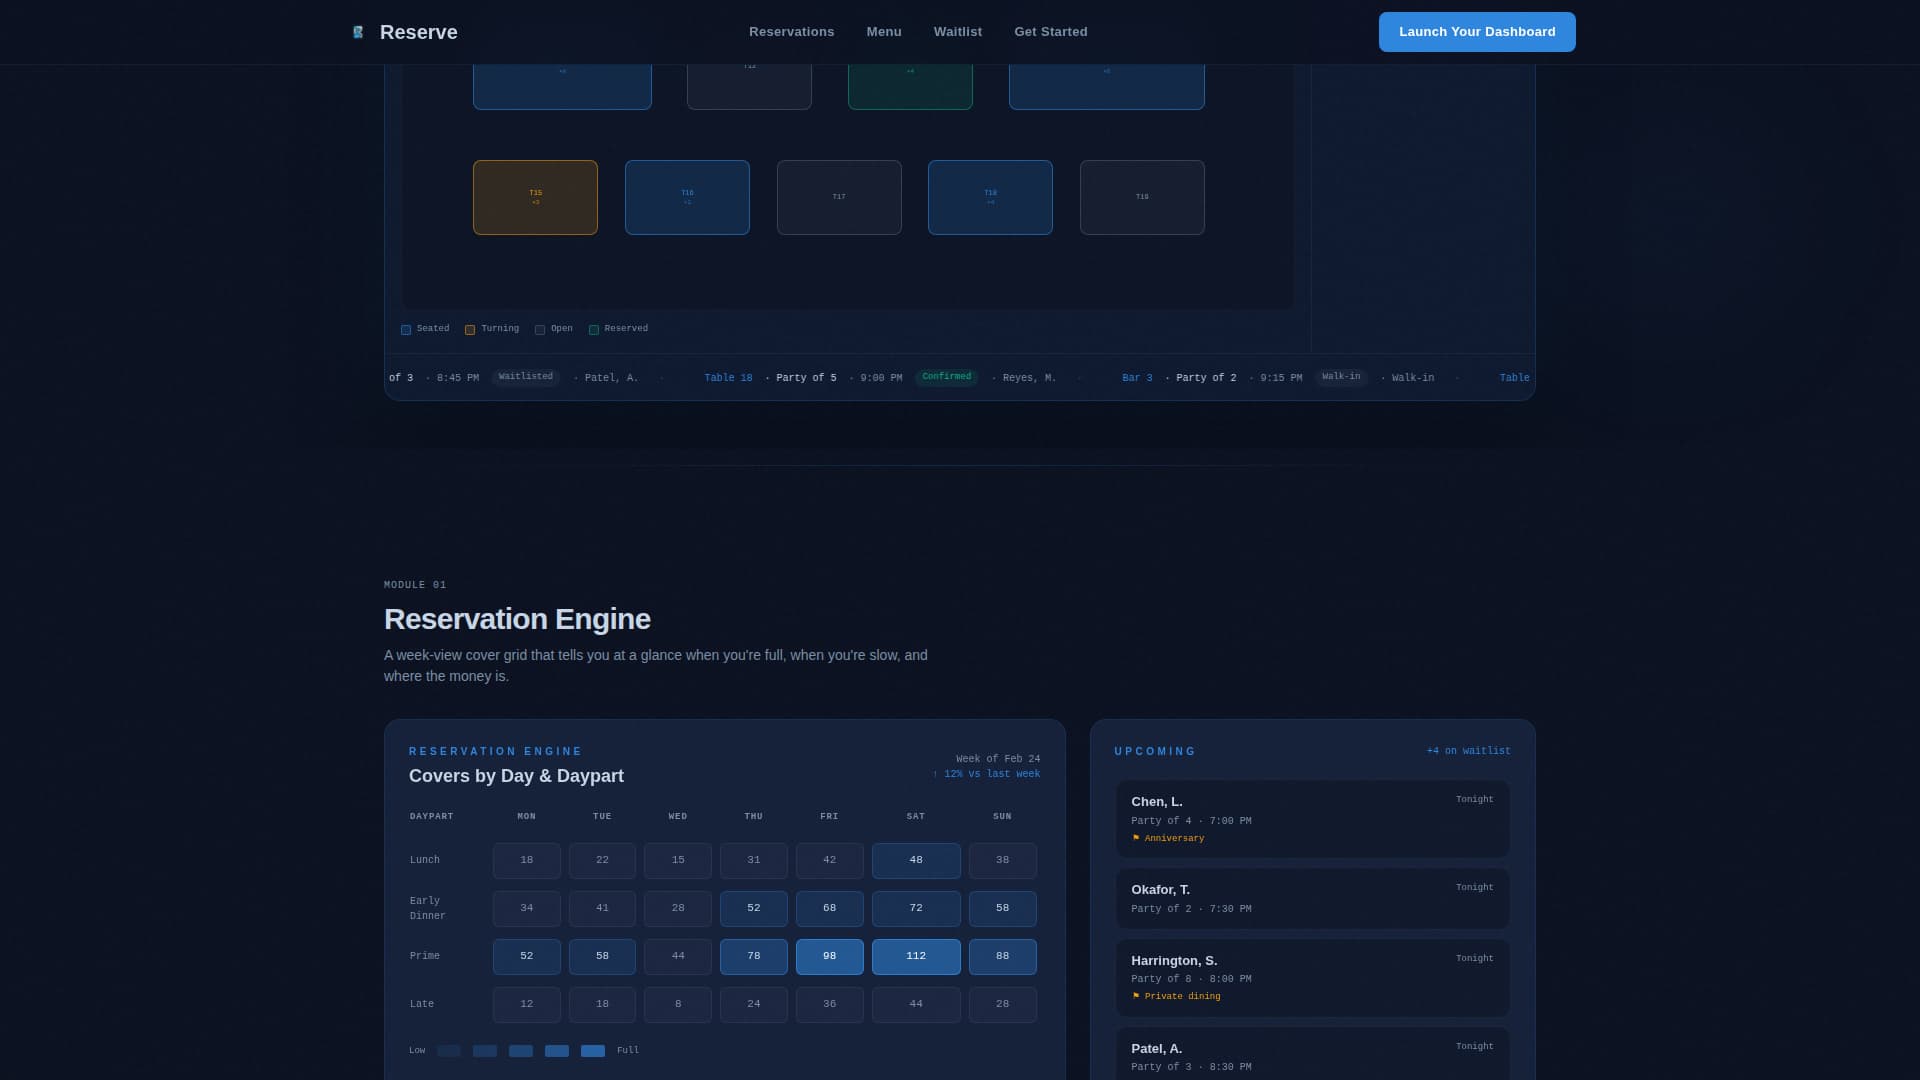
Task: Click the Reserve brand name
Action: 419,32
